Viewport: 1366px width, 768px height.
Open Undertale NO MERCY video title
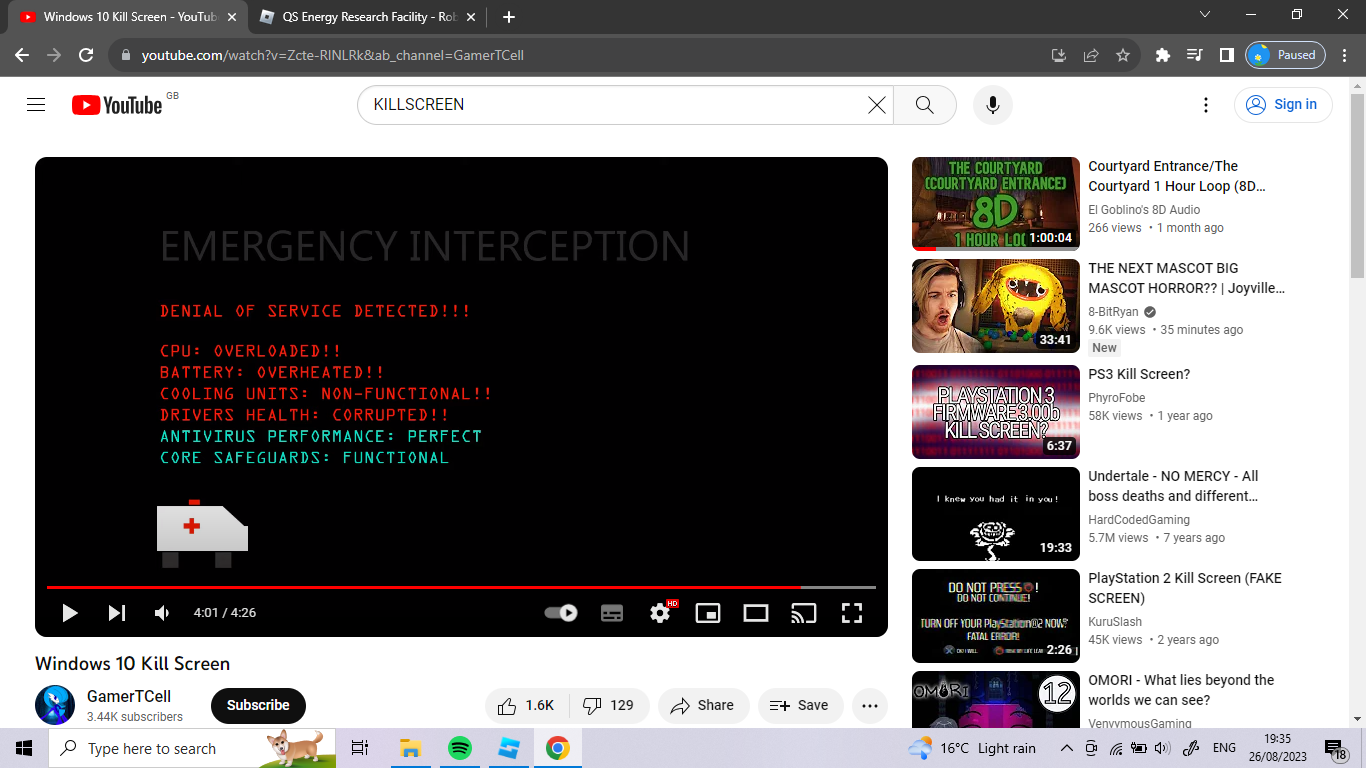click(x=1174, y=486)
